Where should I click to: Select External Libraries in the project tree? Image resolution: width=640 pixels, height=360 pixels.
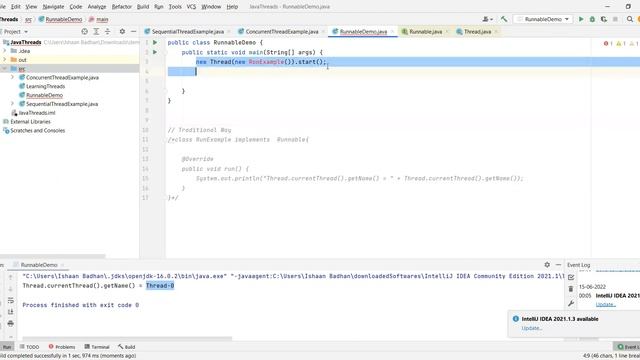tap(30, 122)
